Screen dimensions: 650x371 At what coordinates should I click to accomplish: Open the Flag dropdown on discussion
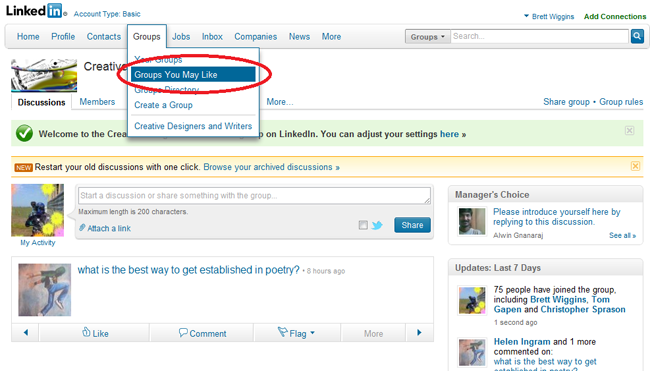coord(296,333)
